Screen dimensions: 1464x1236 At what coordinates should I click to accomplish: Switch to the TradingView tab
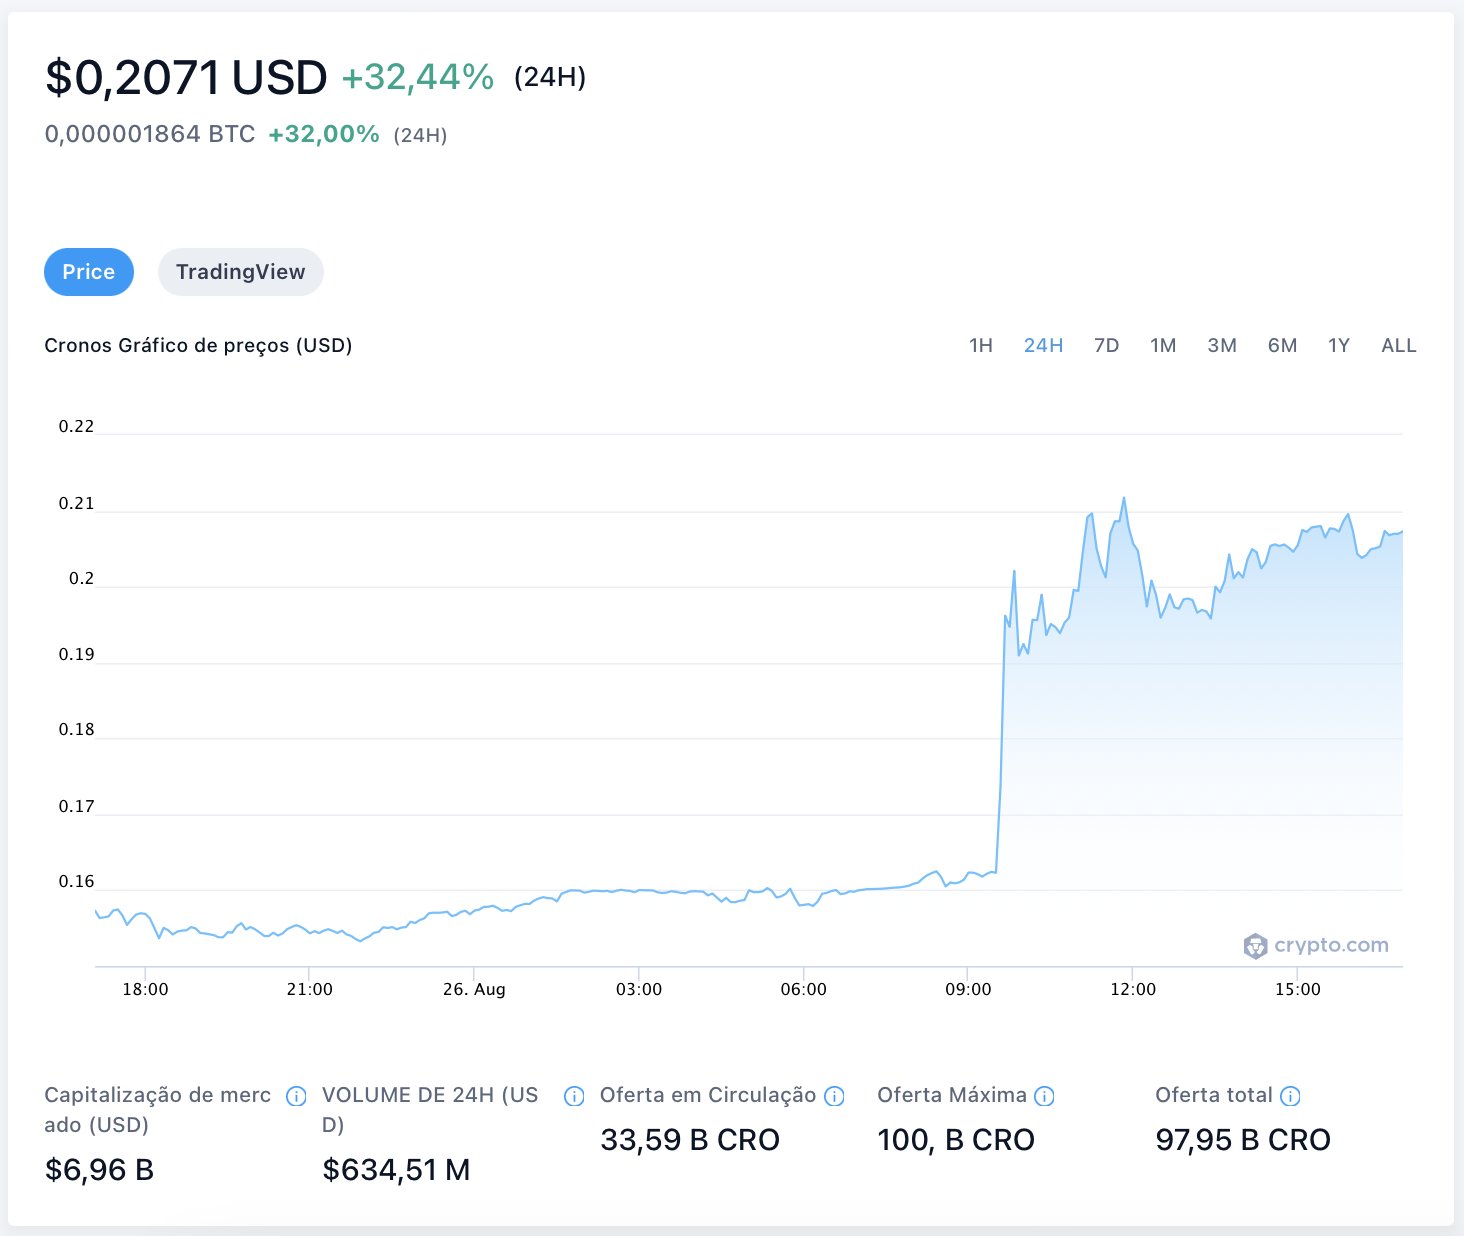241,272
